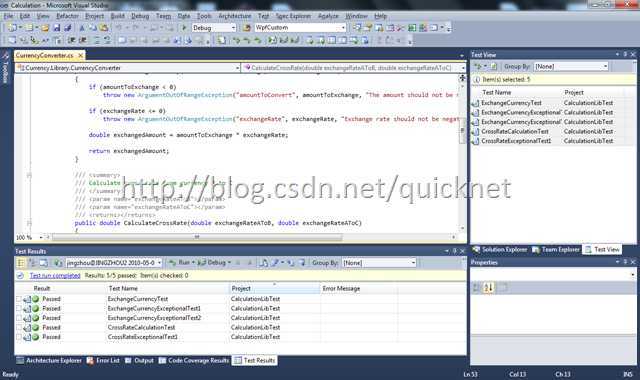Open the WpfCustom find combo box
Image resolution: width=640 pixels, height=380 pixels.
click(x=343, y=28)
